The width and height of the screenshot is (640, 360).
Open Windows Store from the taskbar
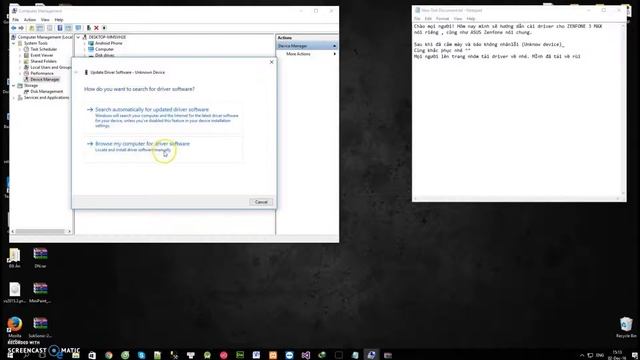[x=92, y=355]
